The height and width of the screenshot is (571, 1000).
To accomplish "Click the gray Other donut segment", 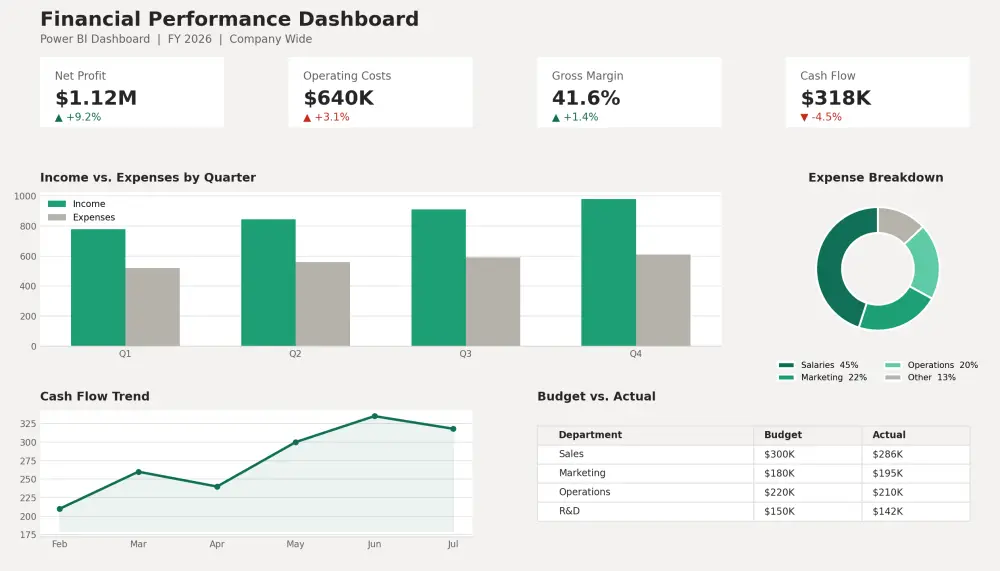I will coord(896,222).
